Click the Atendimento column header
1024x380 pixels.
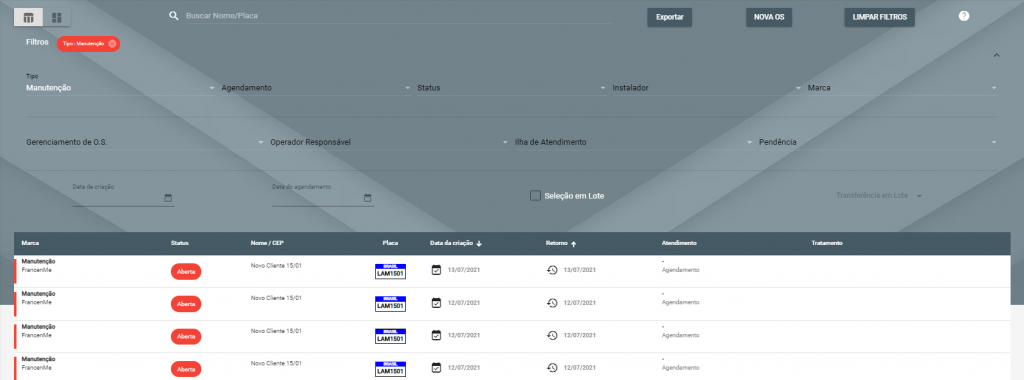coord(680,244)
